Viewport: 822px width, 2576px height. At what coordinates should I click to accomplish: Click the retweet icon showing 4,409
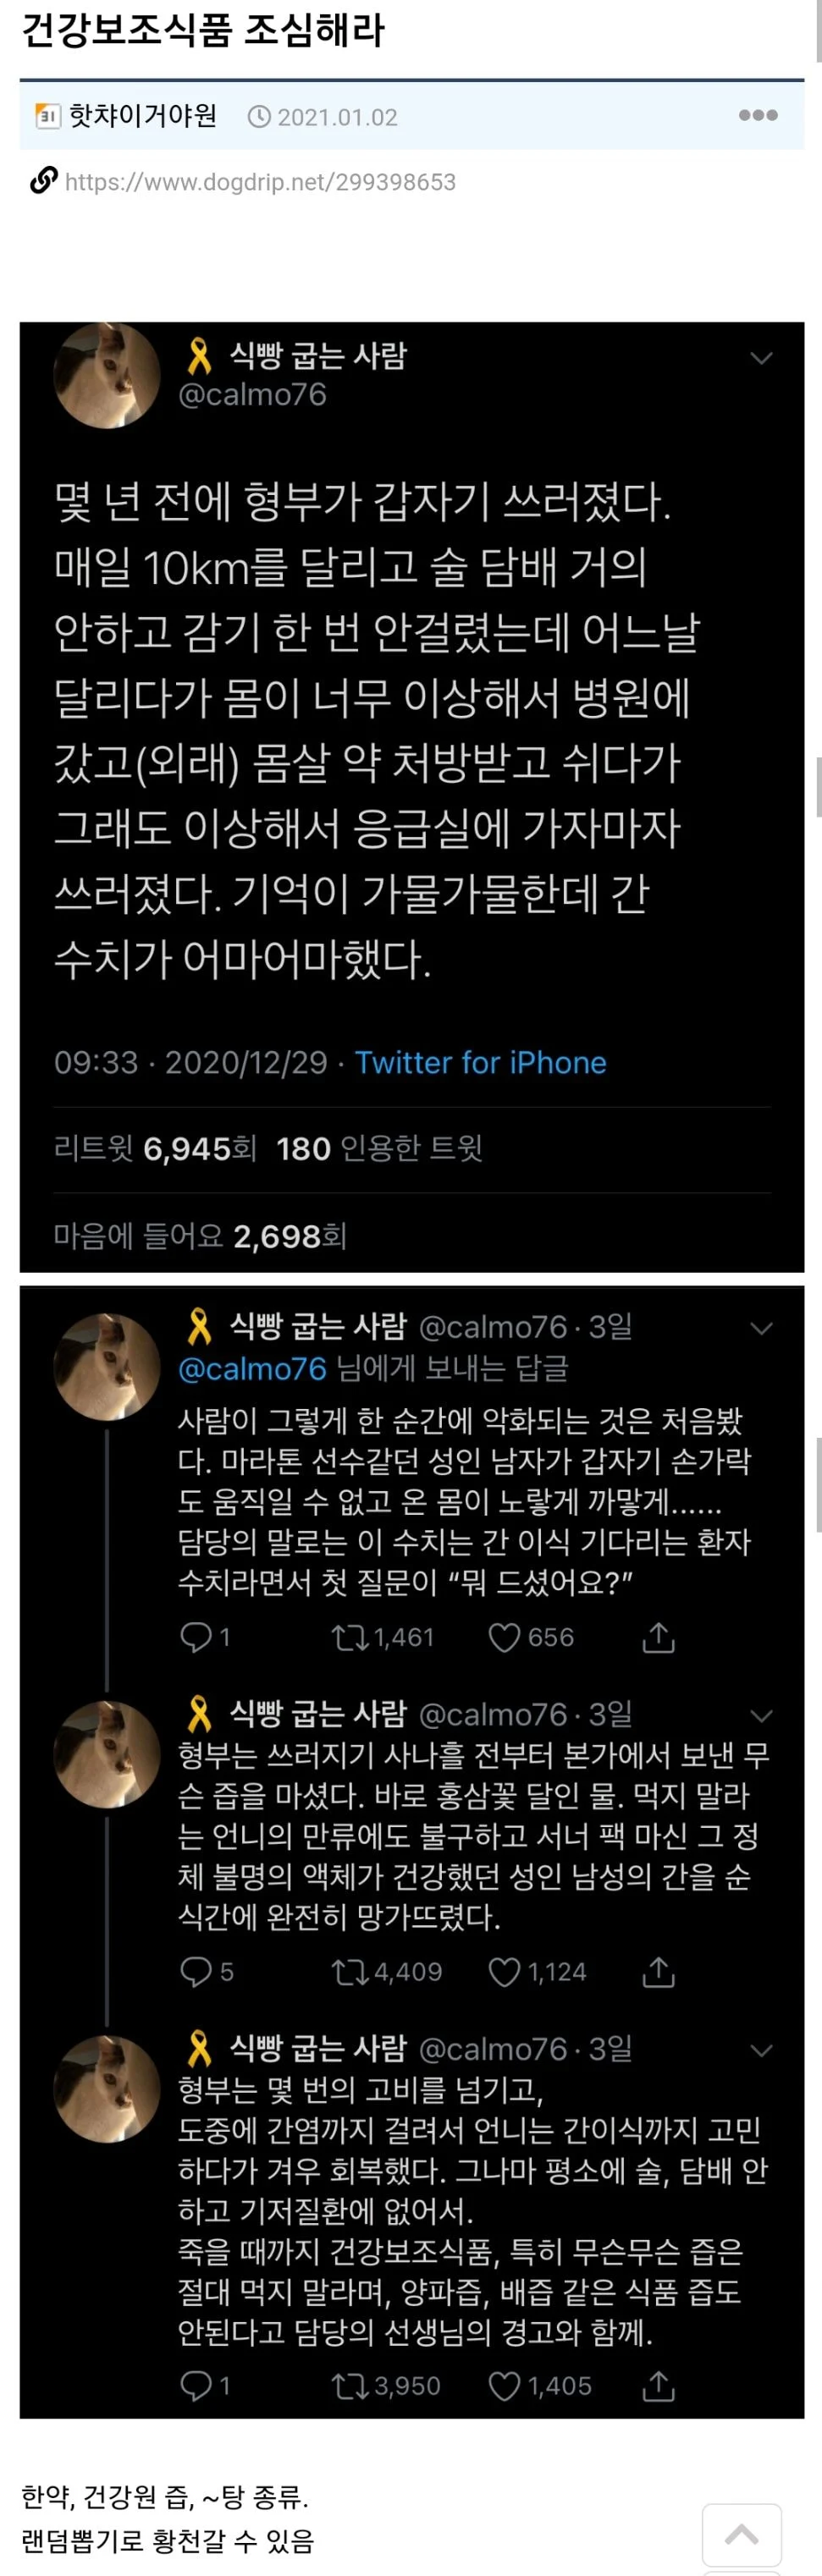[350, 1971]
